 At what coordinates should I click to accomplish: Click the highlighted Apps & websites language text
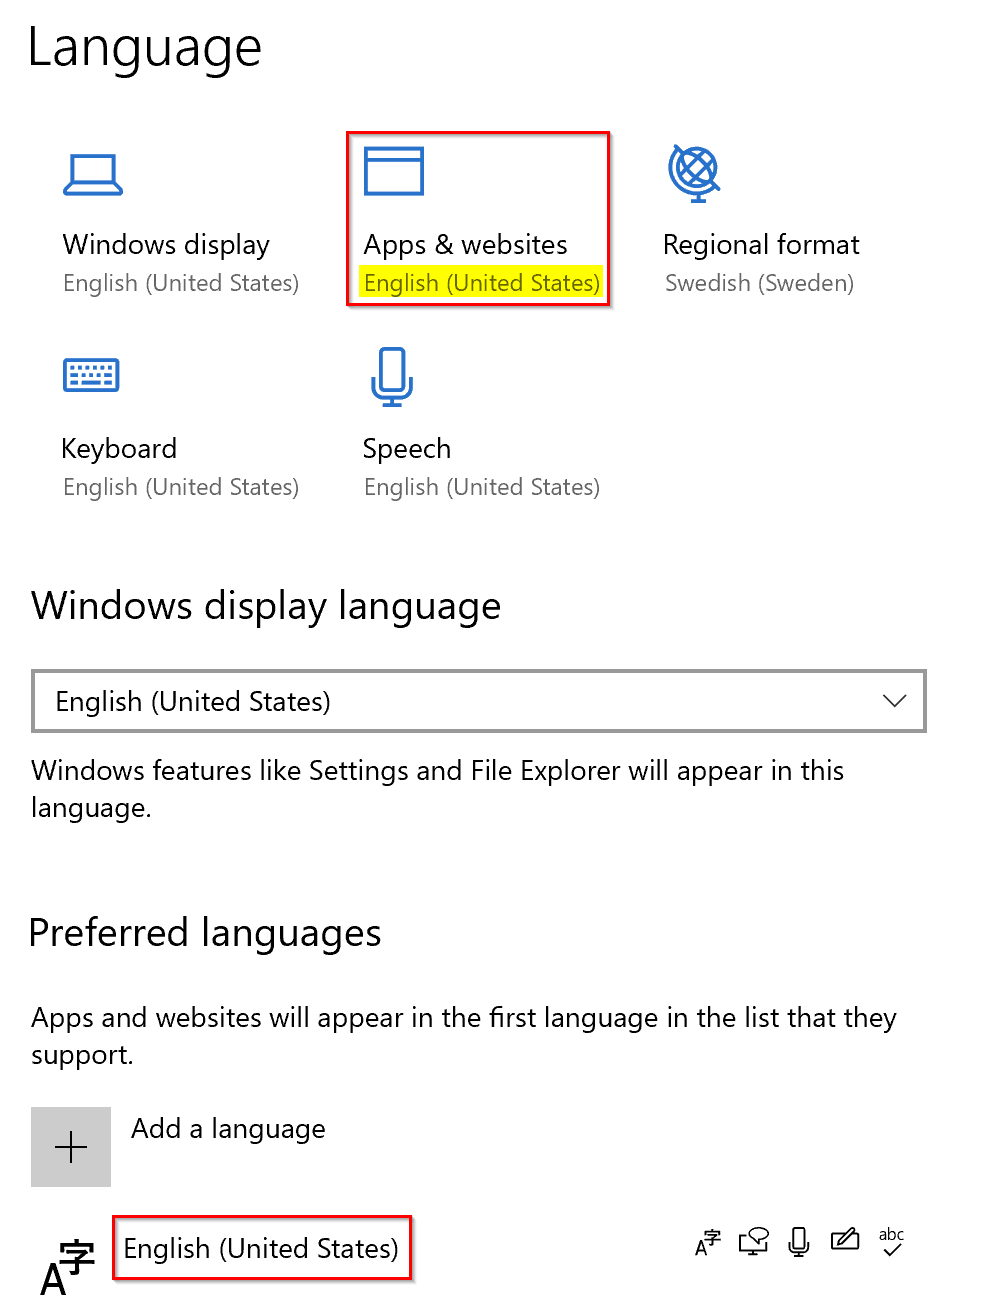point(482,283)
